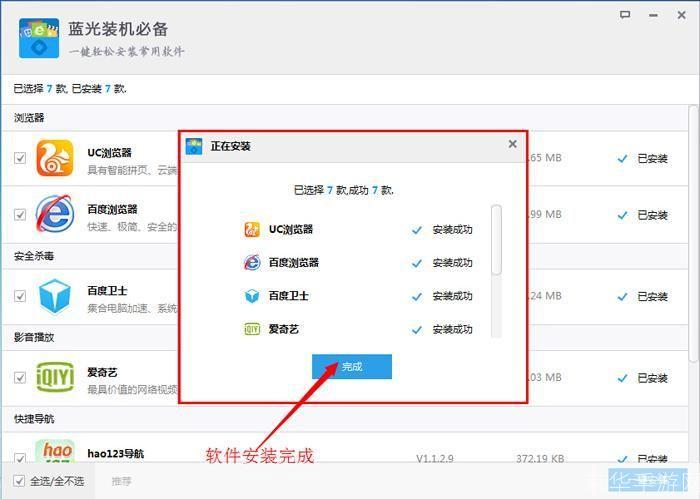Screen dimensions: 700x499
Task: Uncheck the UC浏览器 checkbox
Action: click(x=20, y=158)
